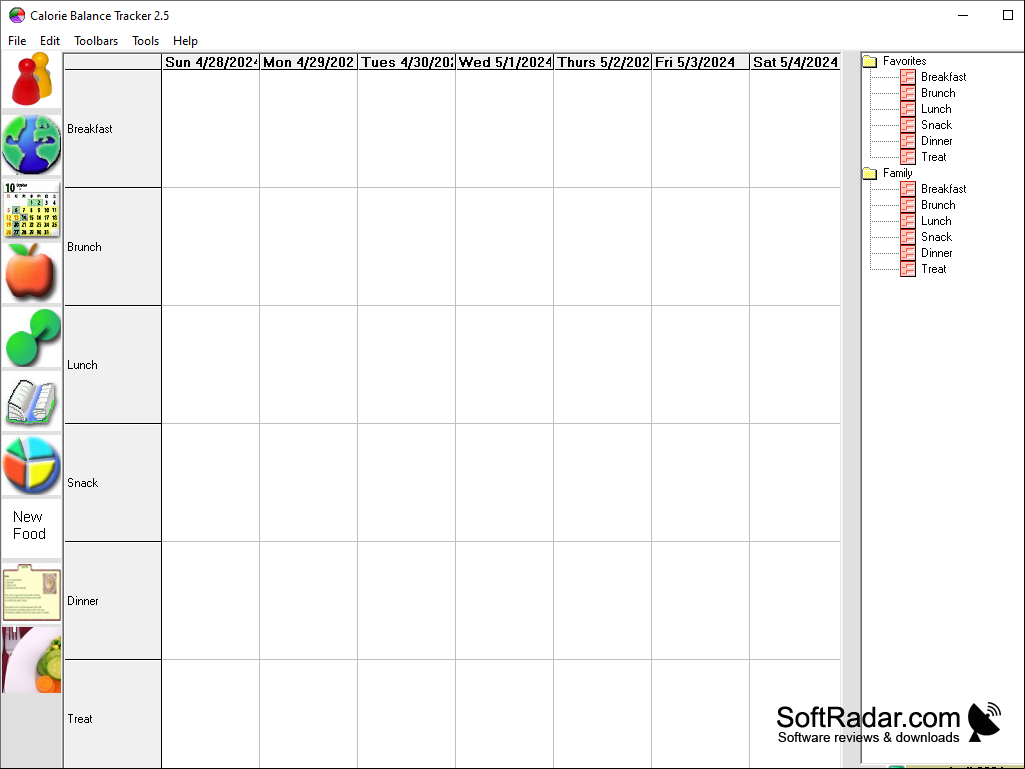Click the Thurs 5/2 column header
The width and height of the screenshot is (1025, 769).
(x=603, y=62)
